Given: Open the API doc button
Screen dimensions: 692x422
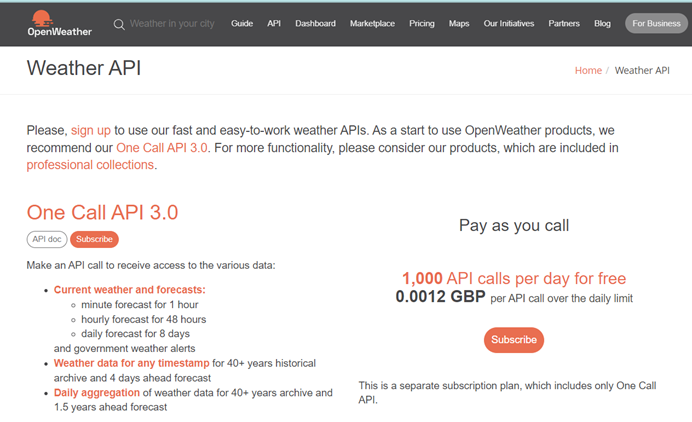Looking at the screenshot, I should 47,239.
